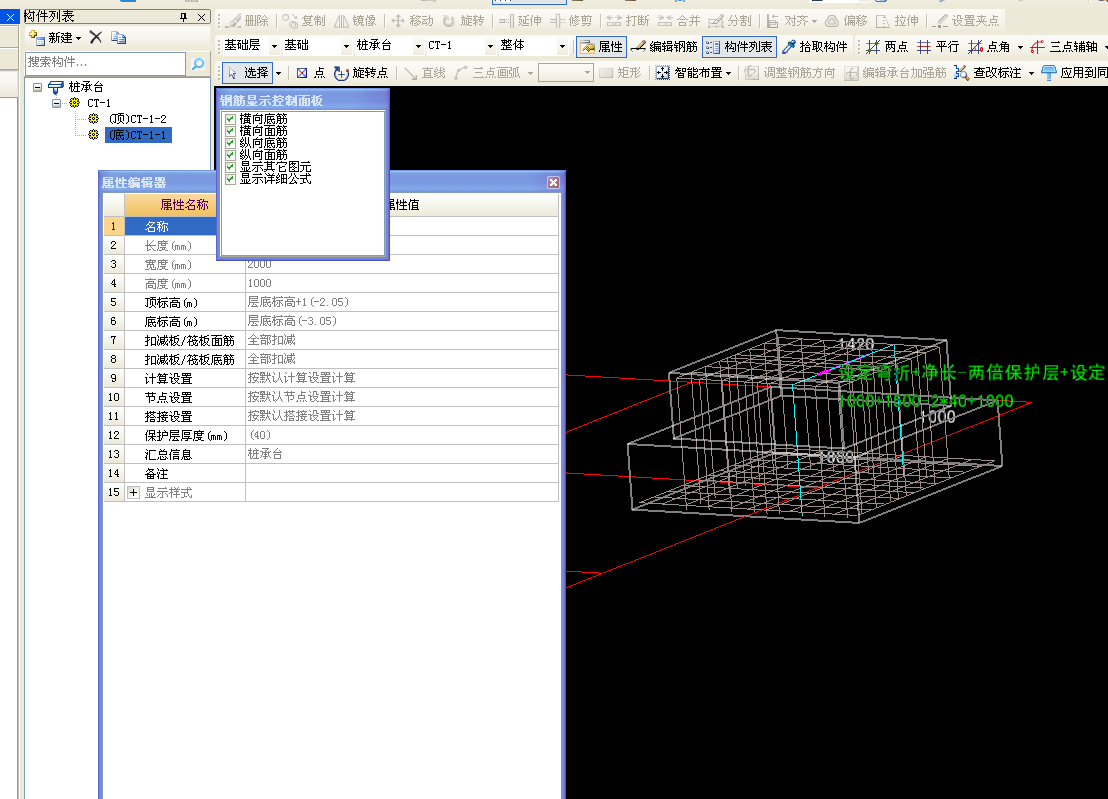Click the 拉伸 (stretch) tool
The height and width of the screenshot is (799, 1108).
tap(897, 21)
